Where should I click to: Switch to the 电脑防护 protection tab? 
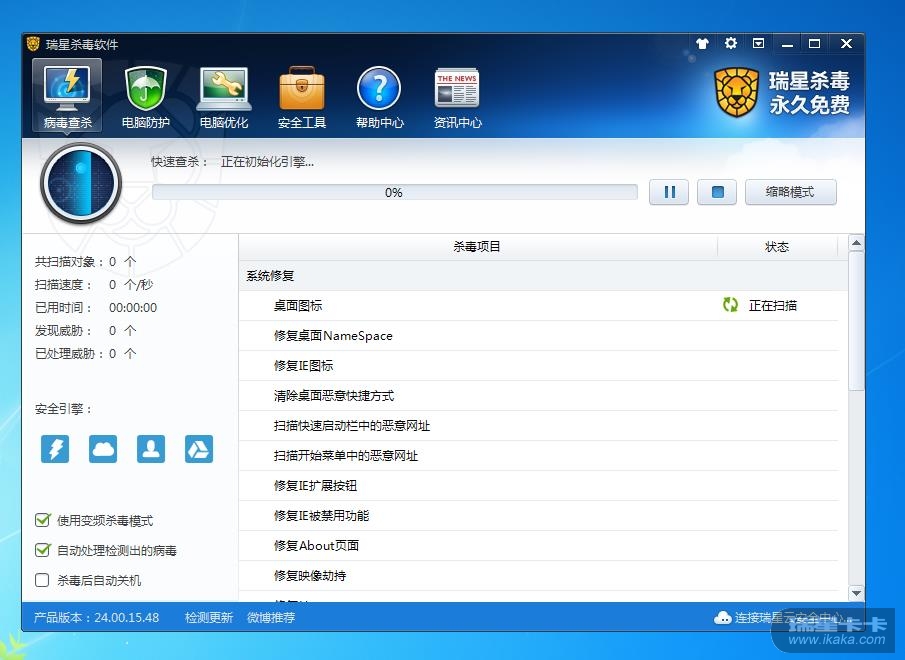[x=145, y=96]
